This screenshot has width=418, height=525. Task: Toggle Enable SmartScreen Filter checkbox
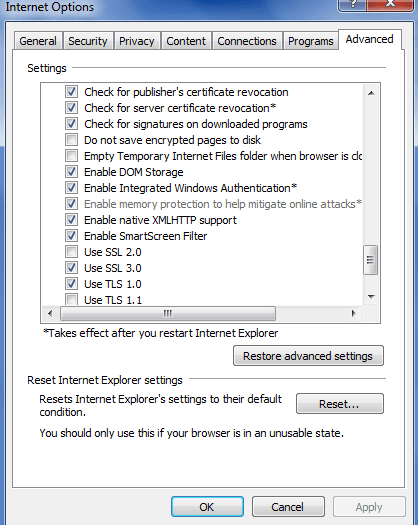(x=71, y=236)
